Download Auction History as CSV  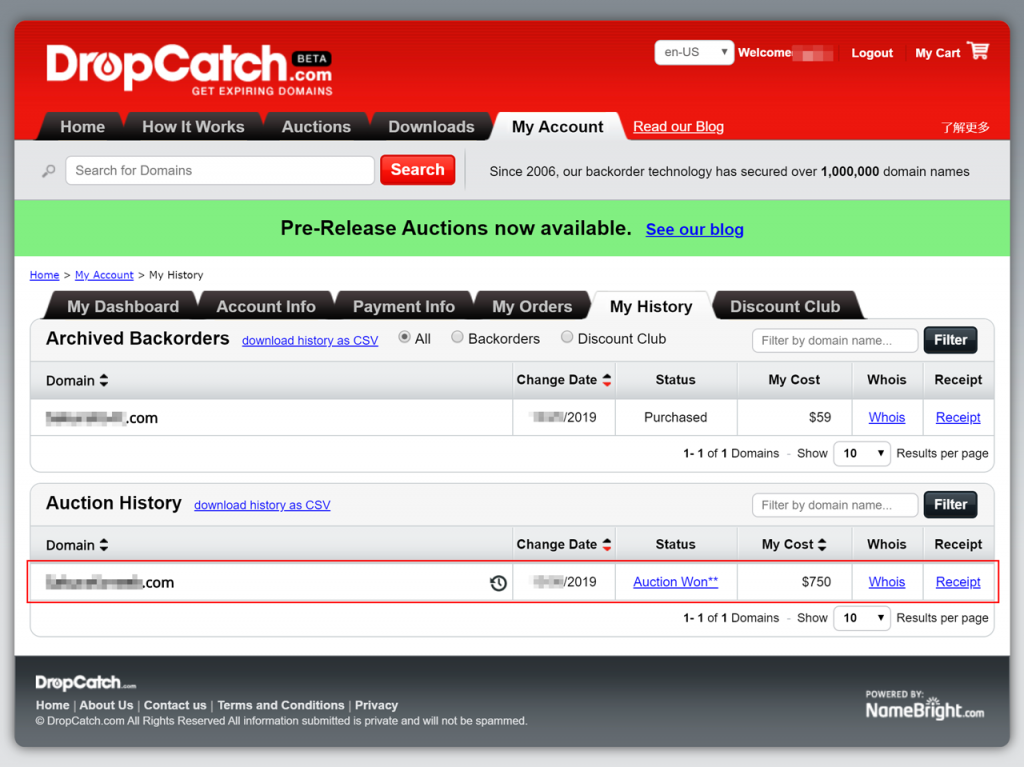coord(262,505)
